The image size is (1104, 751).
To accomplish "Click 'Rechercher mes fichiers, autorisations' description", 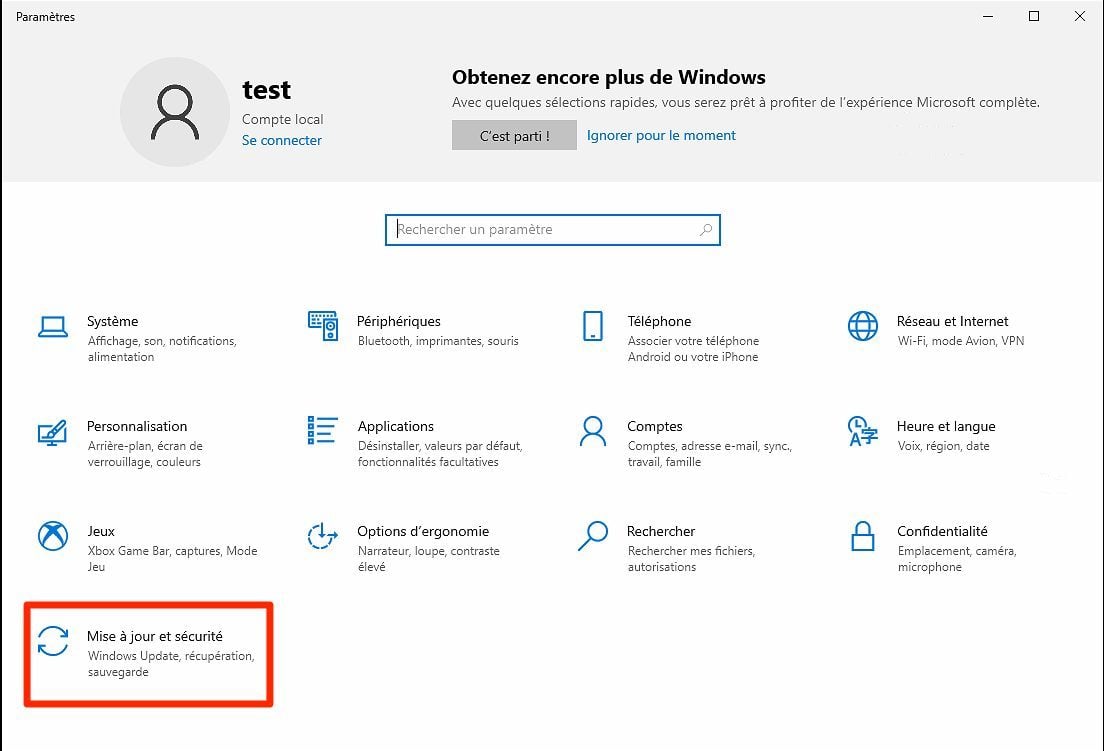I will click(x=691, y=559).
